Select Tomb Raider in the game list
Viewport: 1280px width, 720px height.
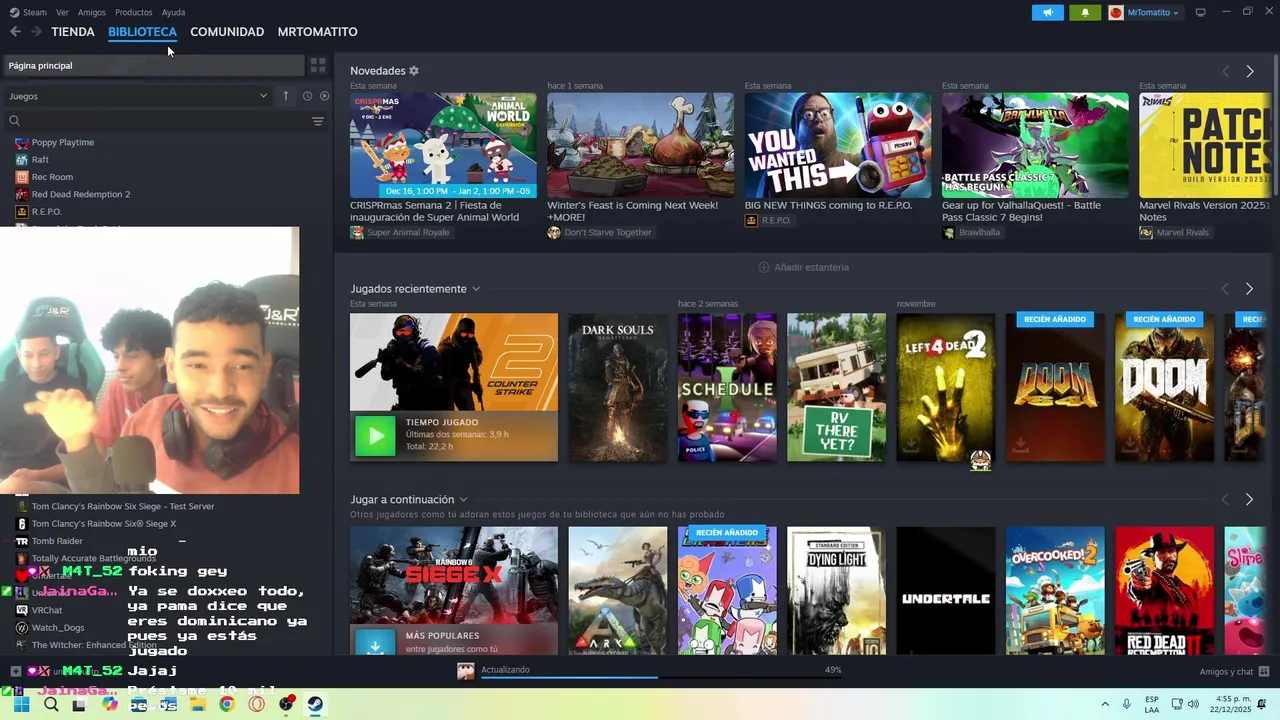click(57, 541)
